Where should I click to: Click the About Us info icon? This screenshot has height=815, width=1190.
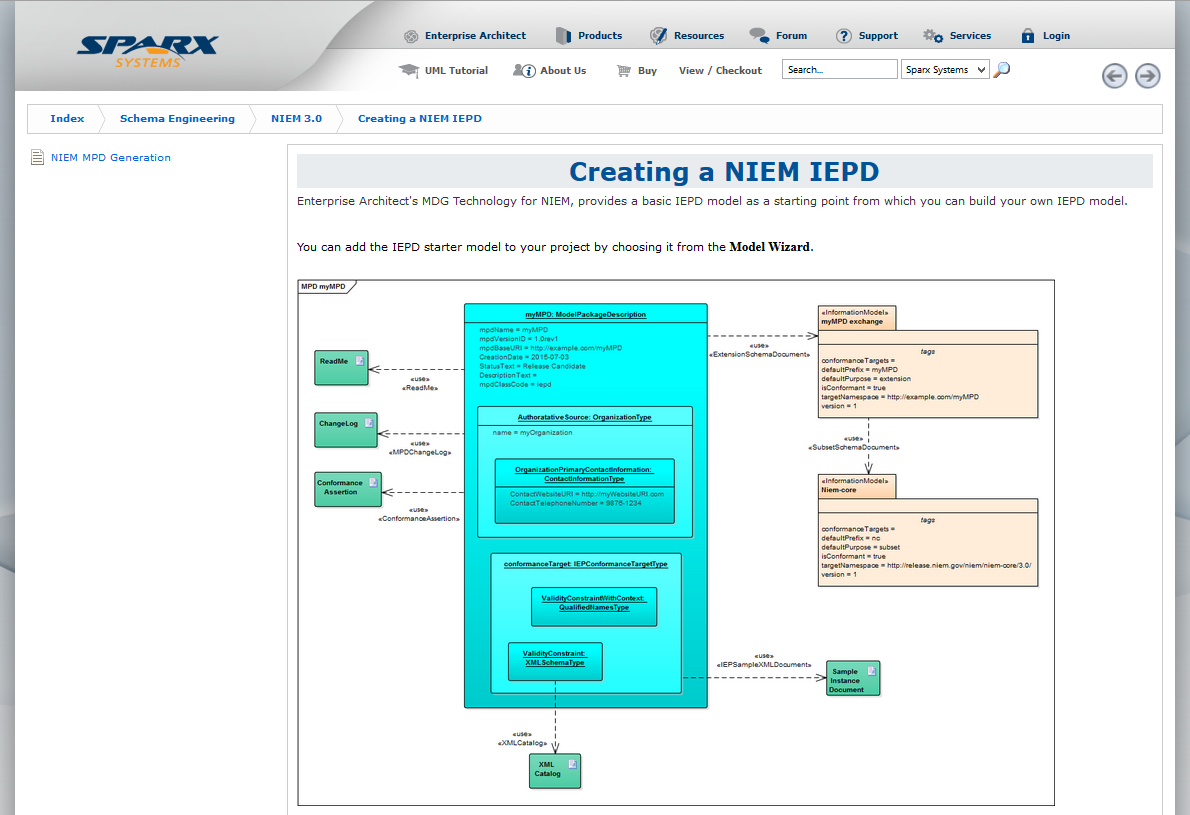(524, 71)
